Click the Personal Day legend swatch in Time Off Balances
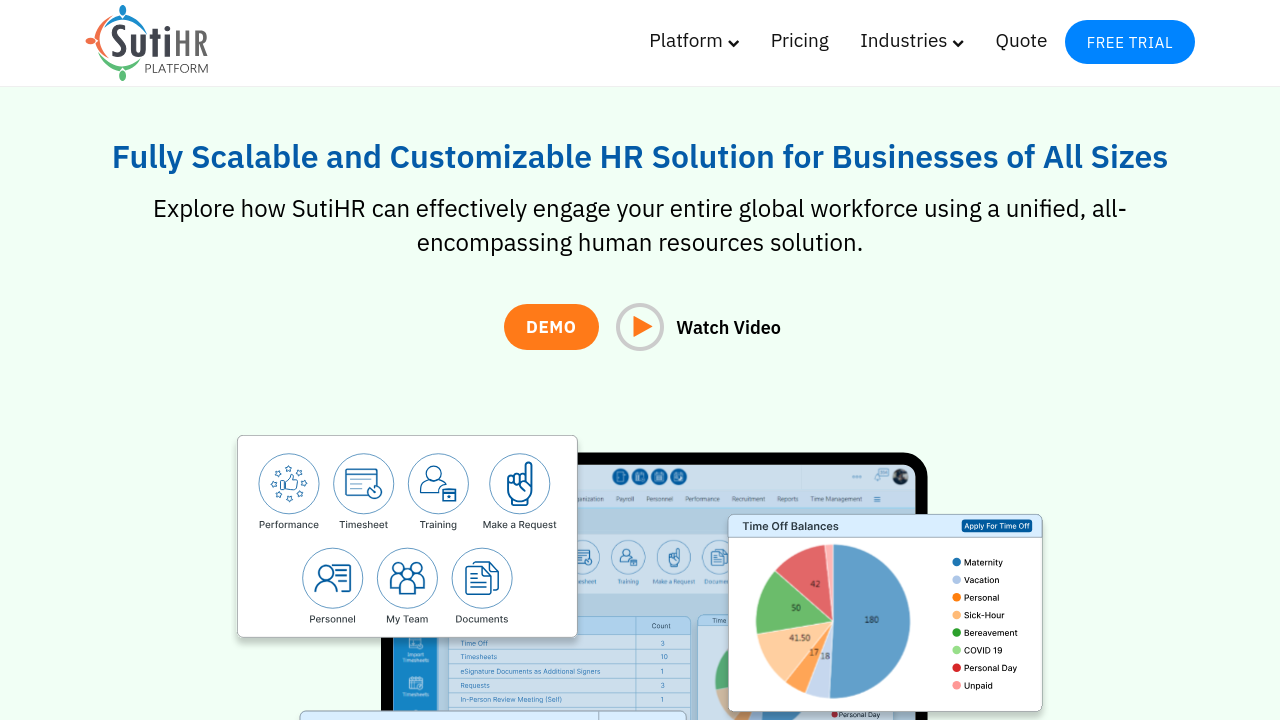Screen dimensions: 1280x720 (x=957, y=668)
